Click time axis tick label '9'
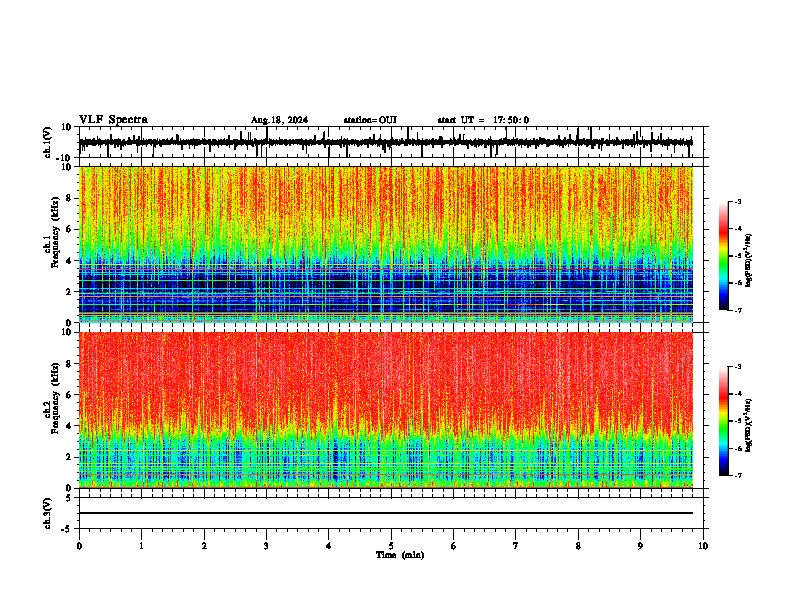 coord(640,546)
